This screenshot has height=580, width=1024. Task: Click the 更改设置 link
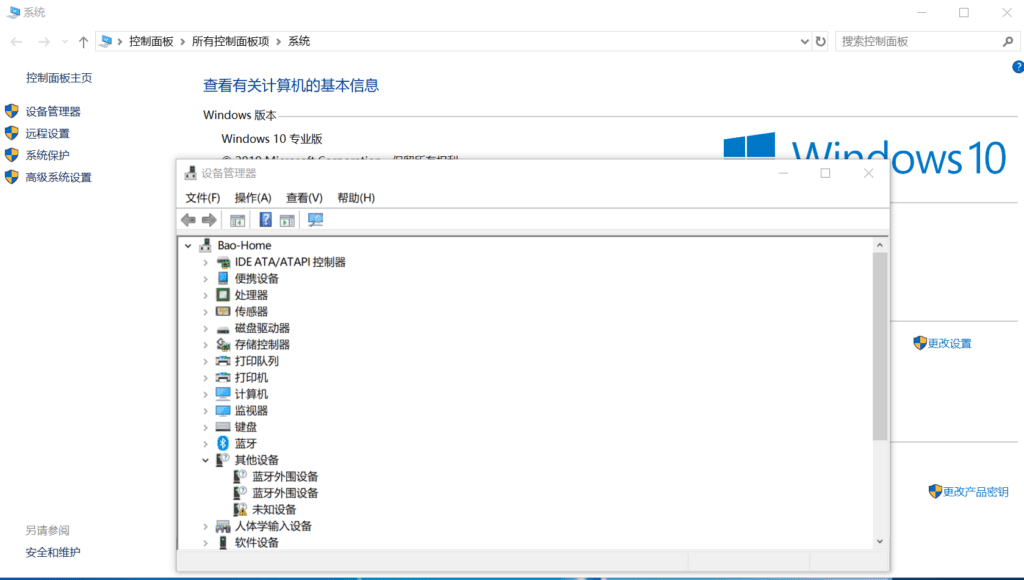coord(949,343)
